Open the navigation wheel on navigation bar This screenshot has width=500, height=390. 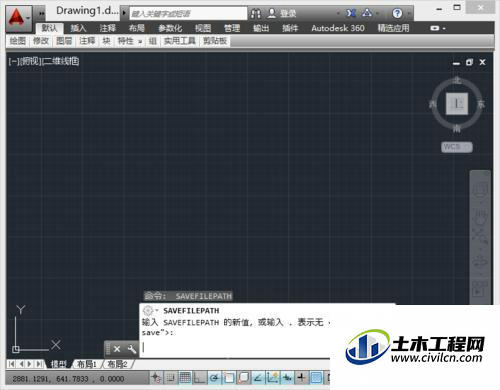click(x=480, y=189)
